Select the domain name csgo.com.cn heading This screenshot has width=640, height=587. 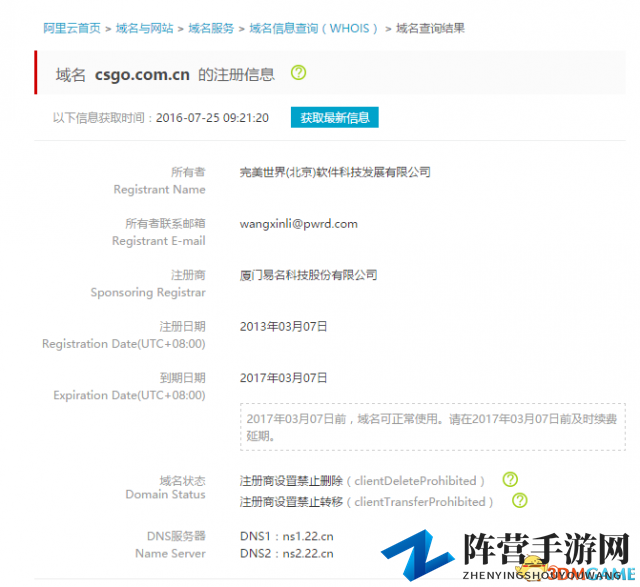[x=142, y=75]
